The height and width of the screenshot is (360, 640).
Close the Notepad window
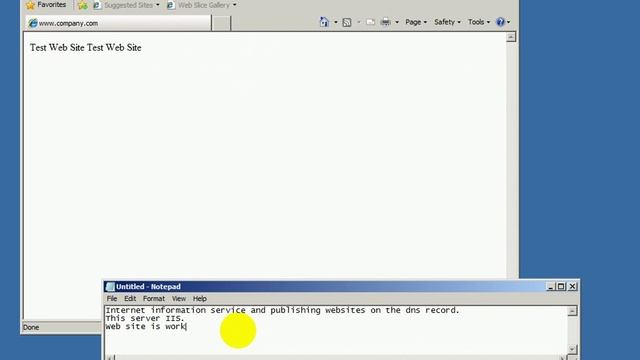[573, 287]
